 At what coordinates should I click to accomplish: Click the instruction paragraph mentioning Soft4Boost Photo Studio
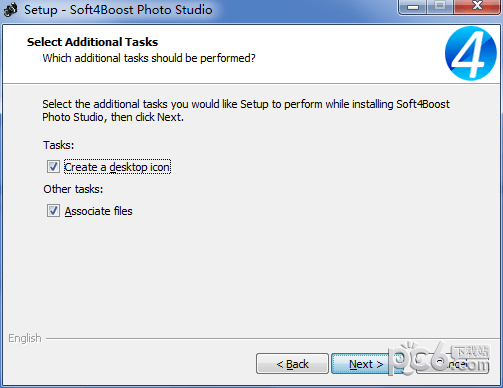pos(246,111)
